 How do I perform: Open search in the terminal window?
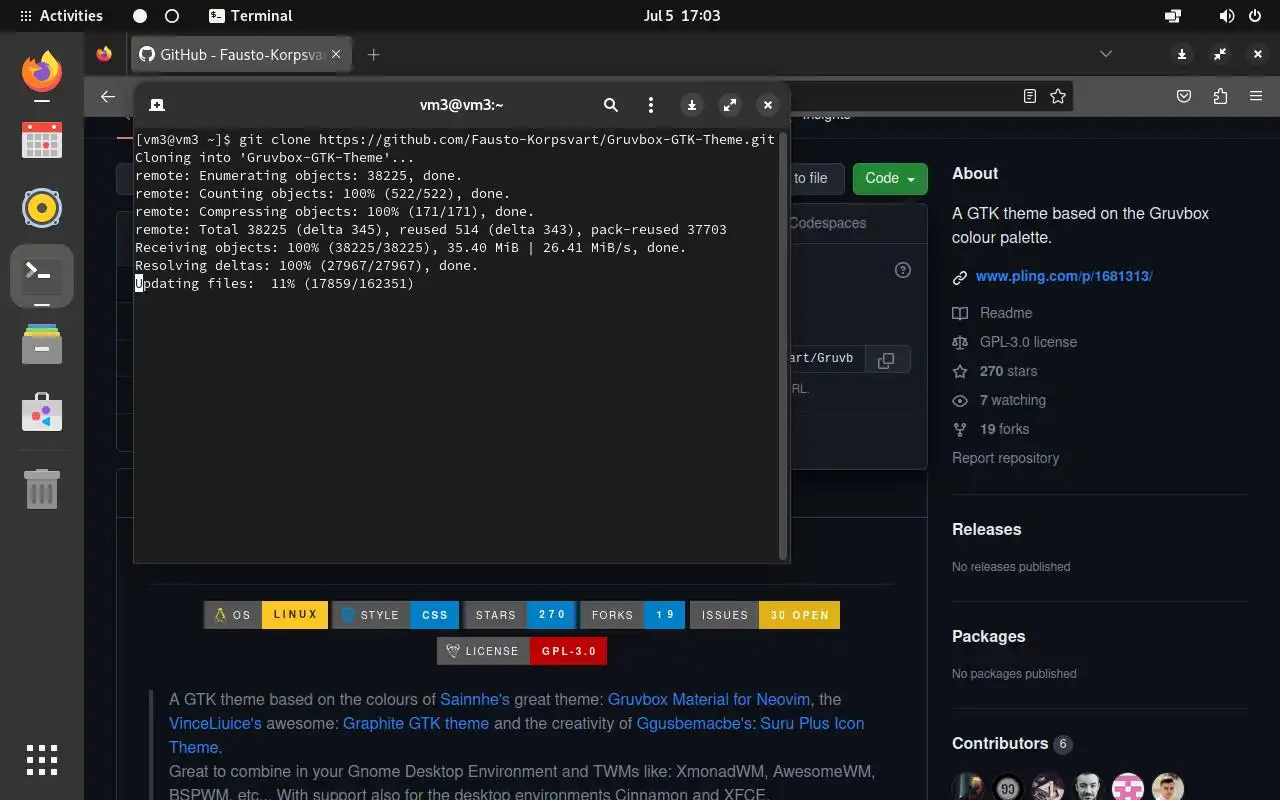[x=611, y=104]
